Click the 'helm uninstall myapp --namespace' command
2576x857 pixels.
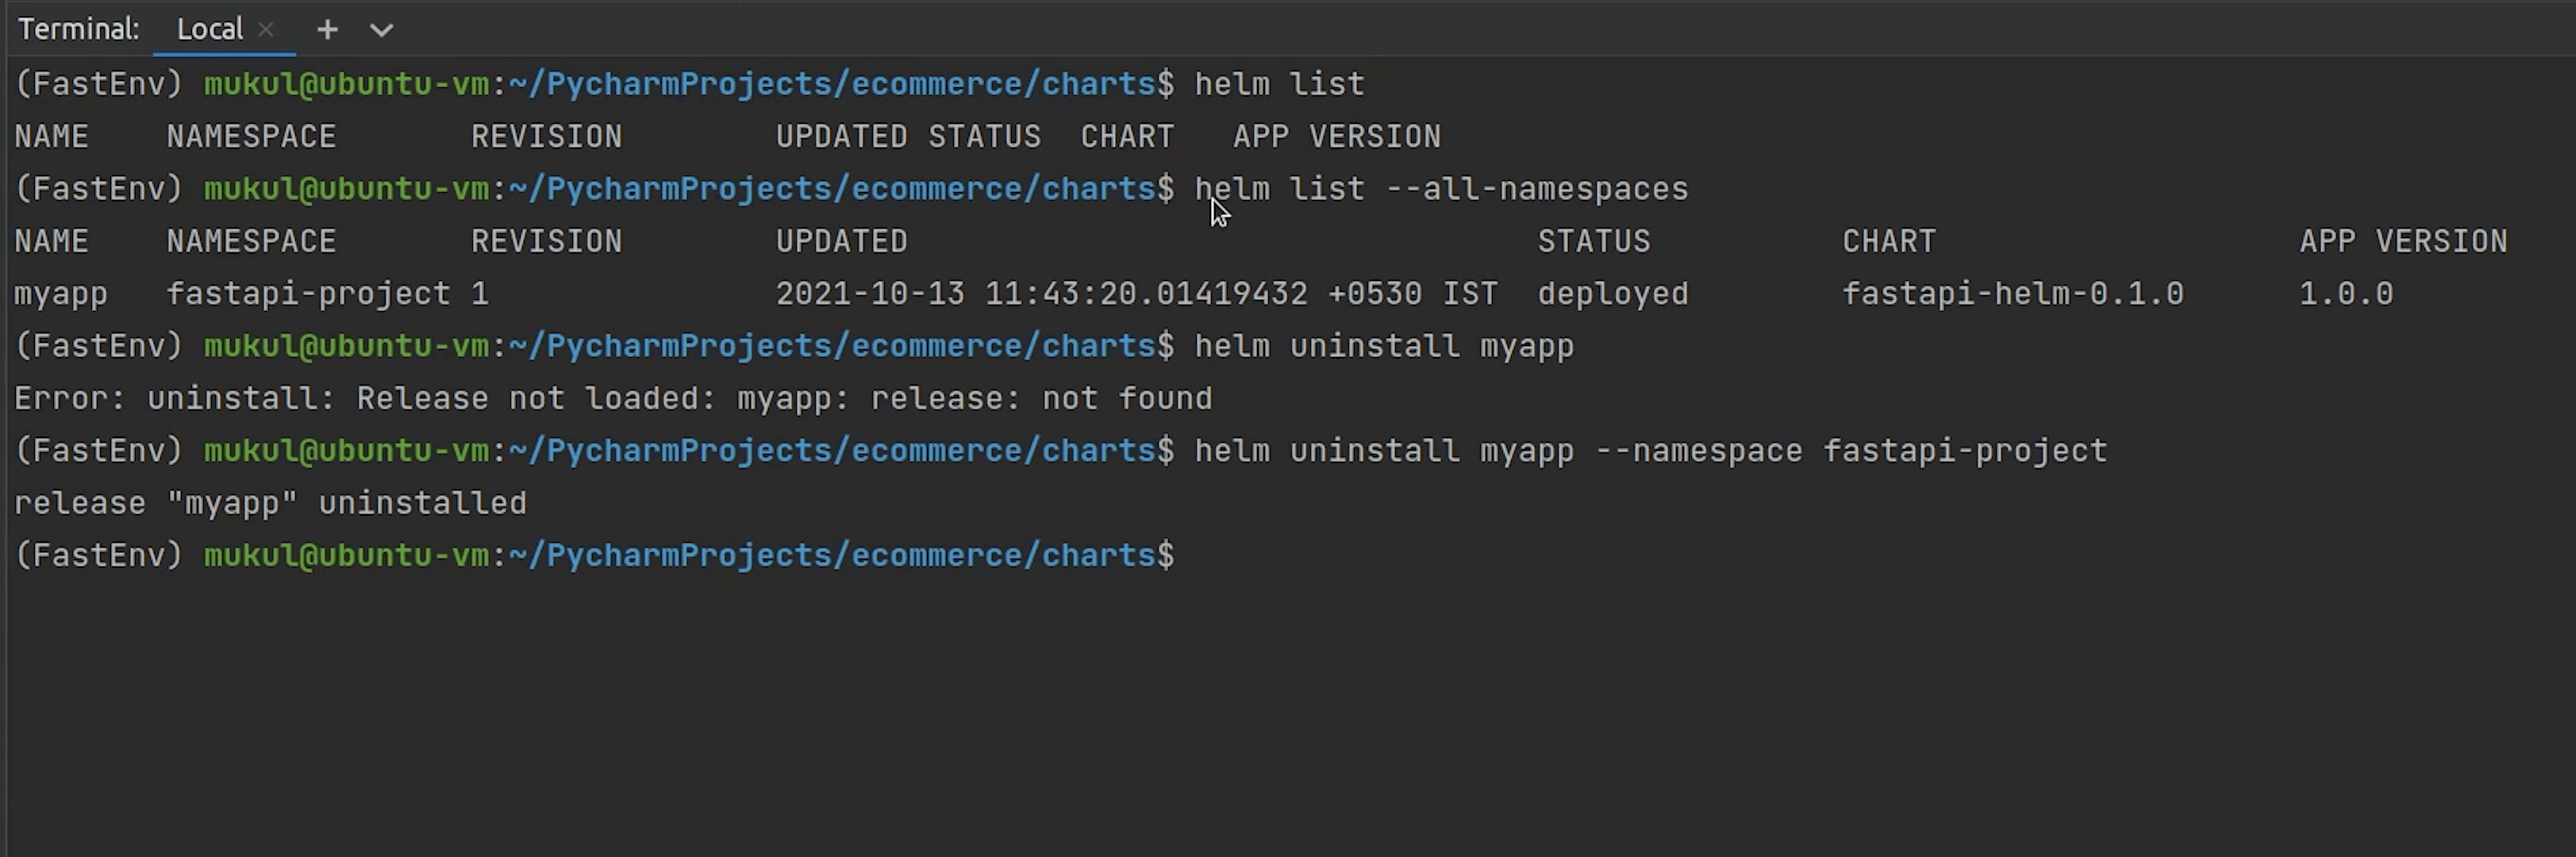[1650, 451]
